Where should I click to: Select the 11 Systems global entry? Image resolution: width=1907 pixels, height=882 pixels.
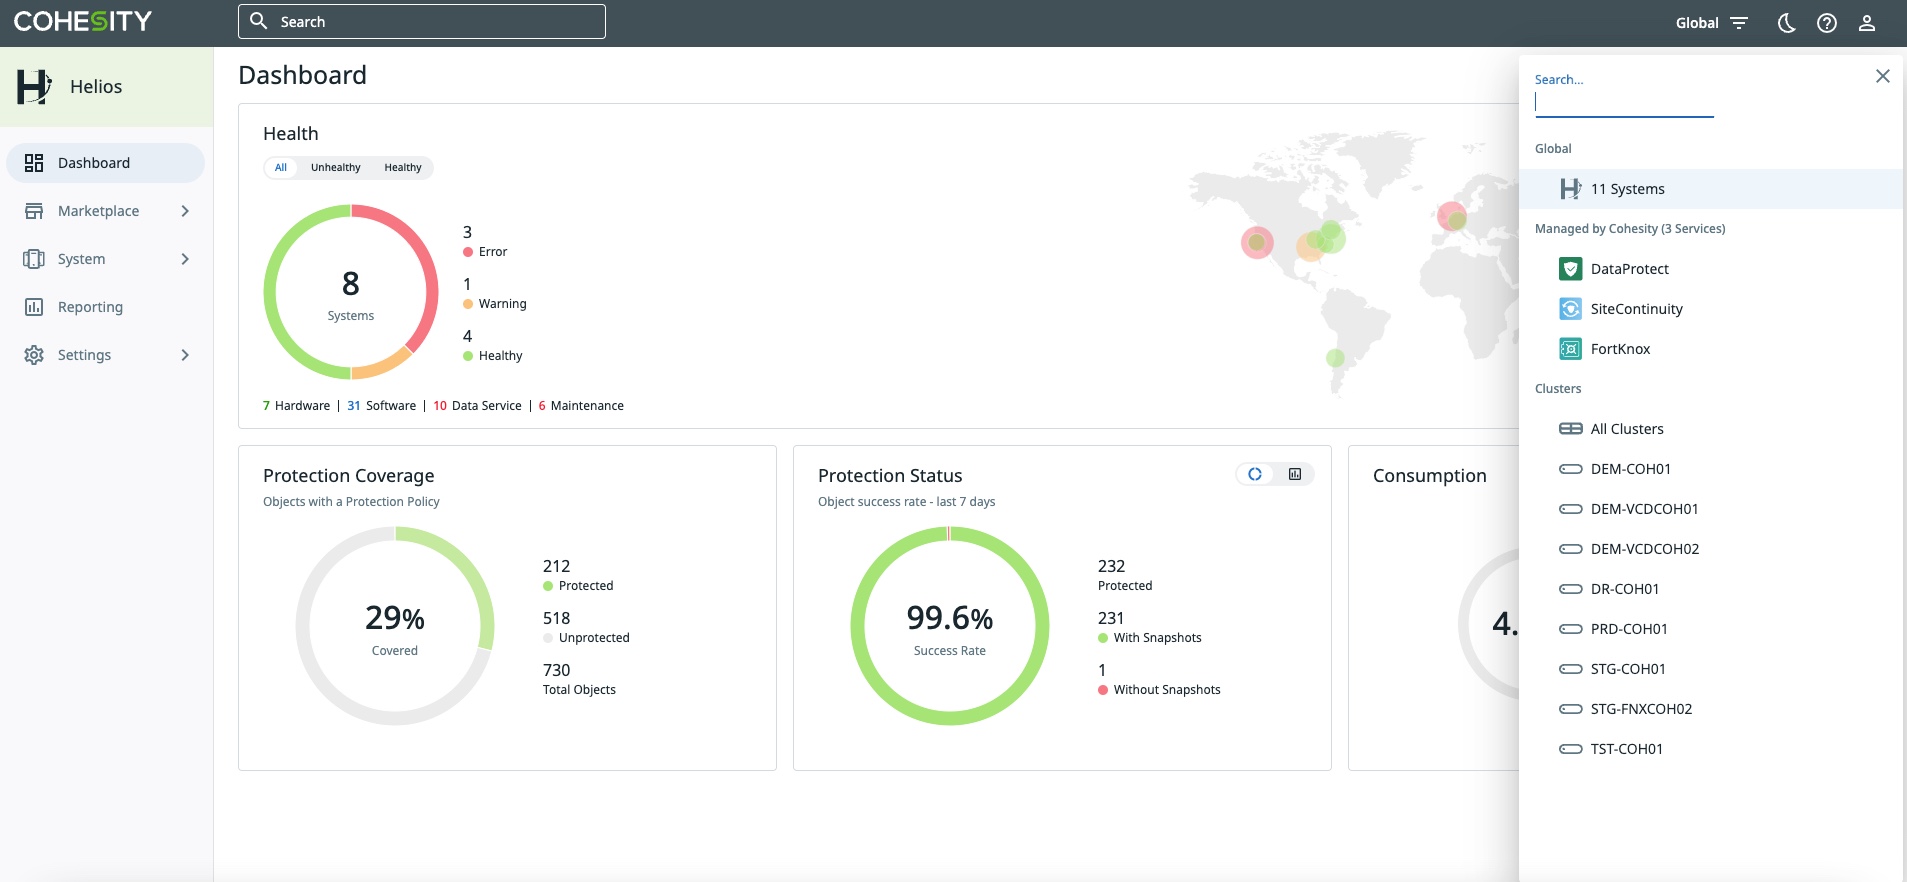tap(1627, 189)
